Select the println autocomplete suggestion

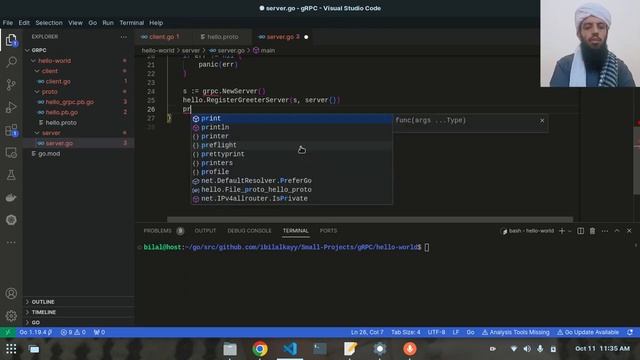pos(292,127)
